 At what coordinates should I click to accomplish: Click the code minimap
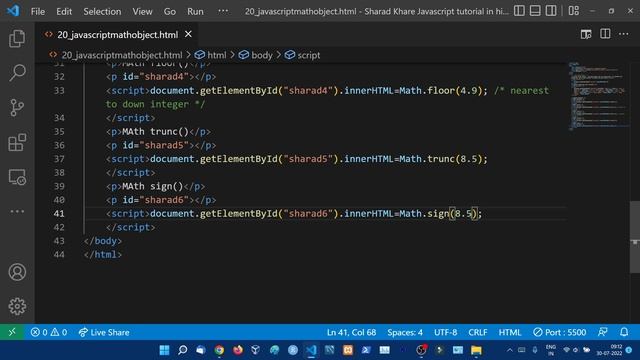pyautogui.click(x=598, y=96)
